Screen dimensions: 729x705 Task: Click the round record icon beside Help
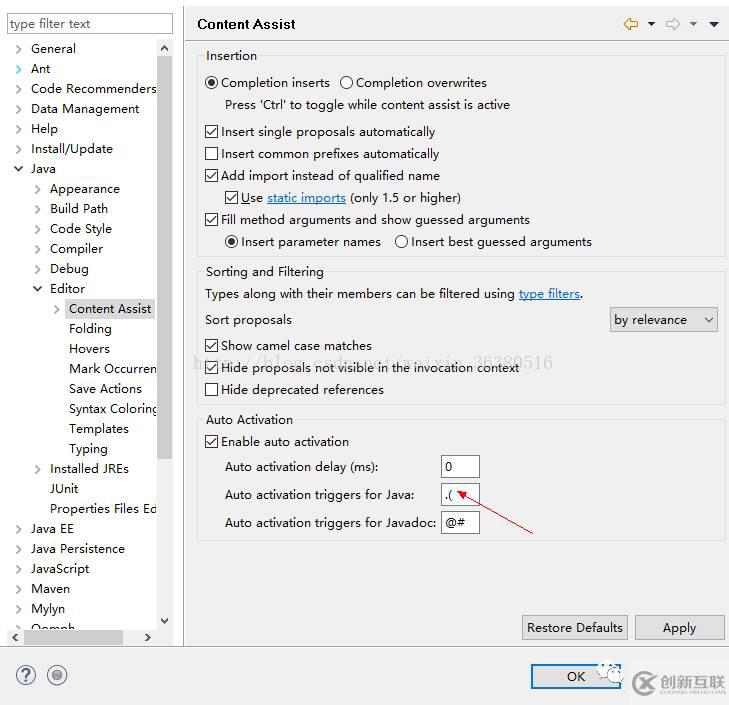[x=57, y=675]
